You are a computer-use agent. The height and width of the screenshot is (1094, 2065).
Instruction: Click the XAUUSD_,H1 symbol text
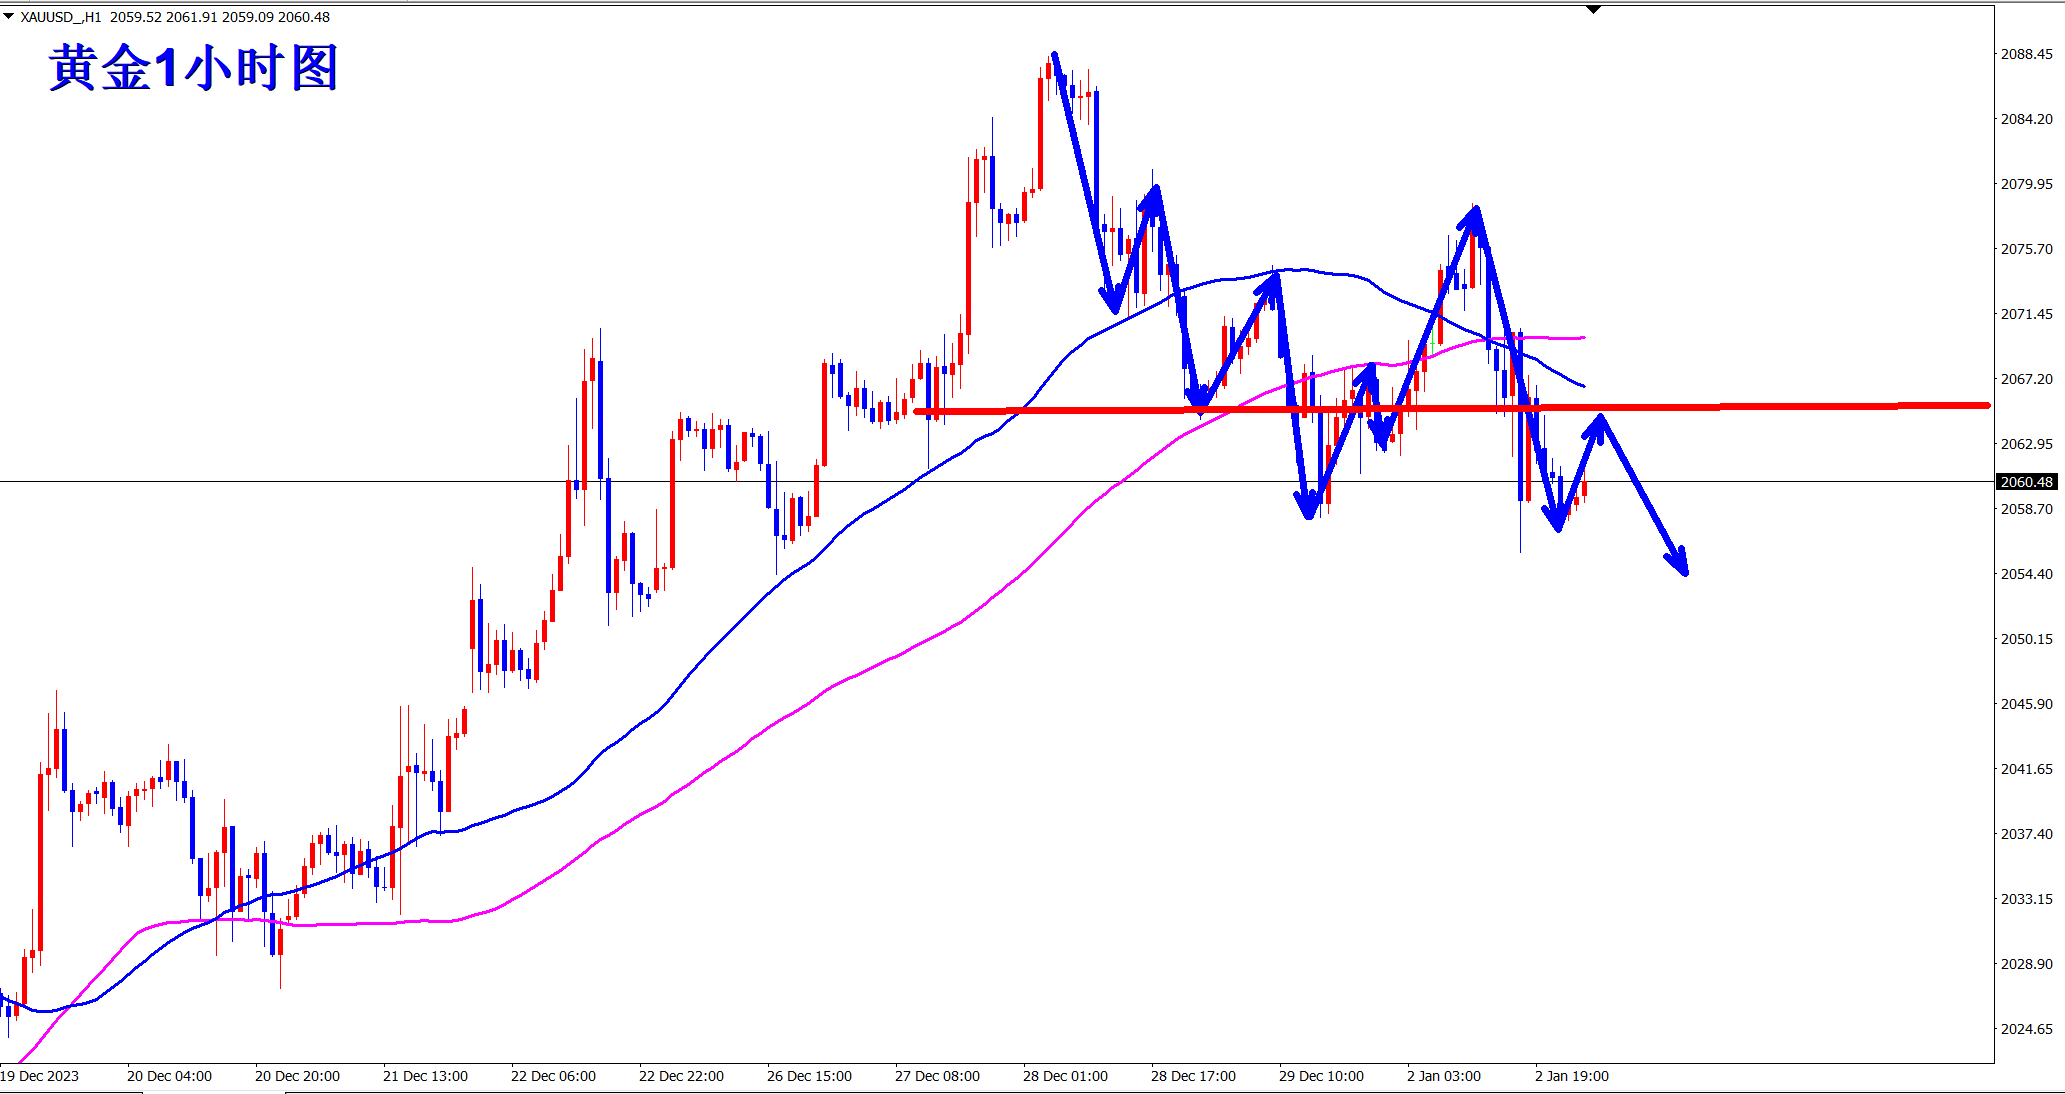(60, 17)
